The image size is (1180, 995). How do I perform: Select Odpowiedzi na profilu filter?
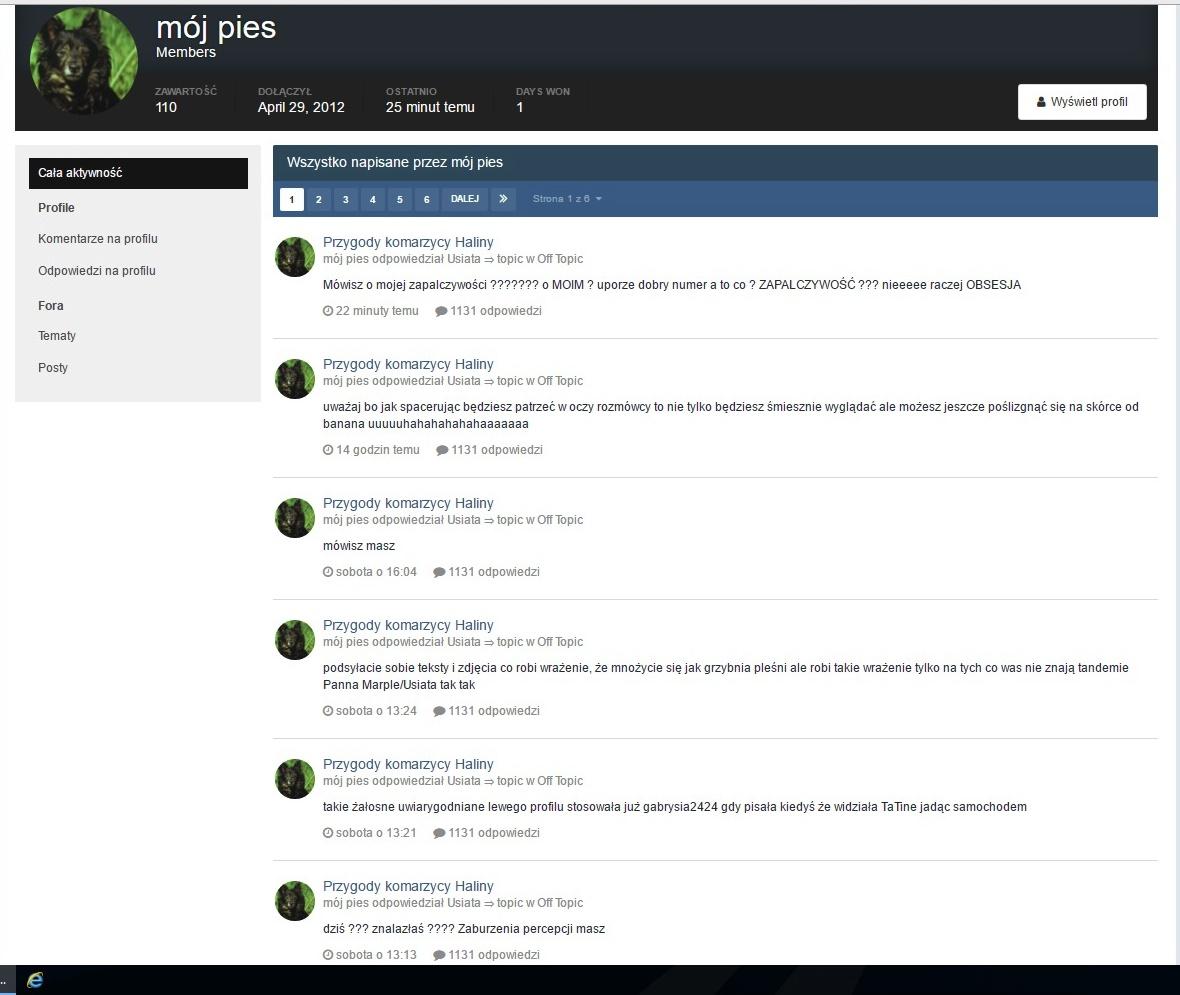97,270
